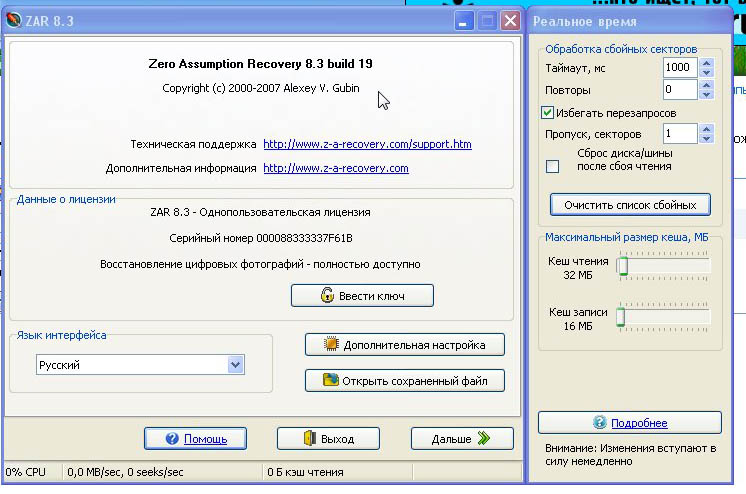The image size is (746, 494).
Task: Click the door icon beside Выход
Action: [310, 438]
